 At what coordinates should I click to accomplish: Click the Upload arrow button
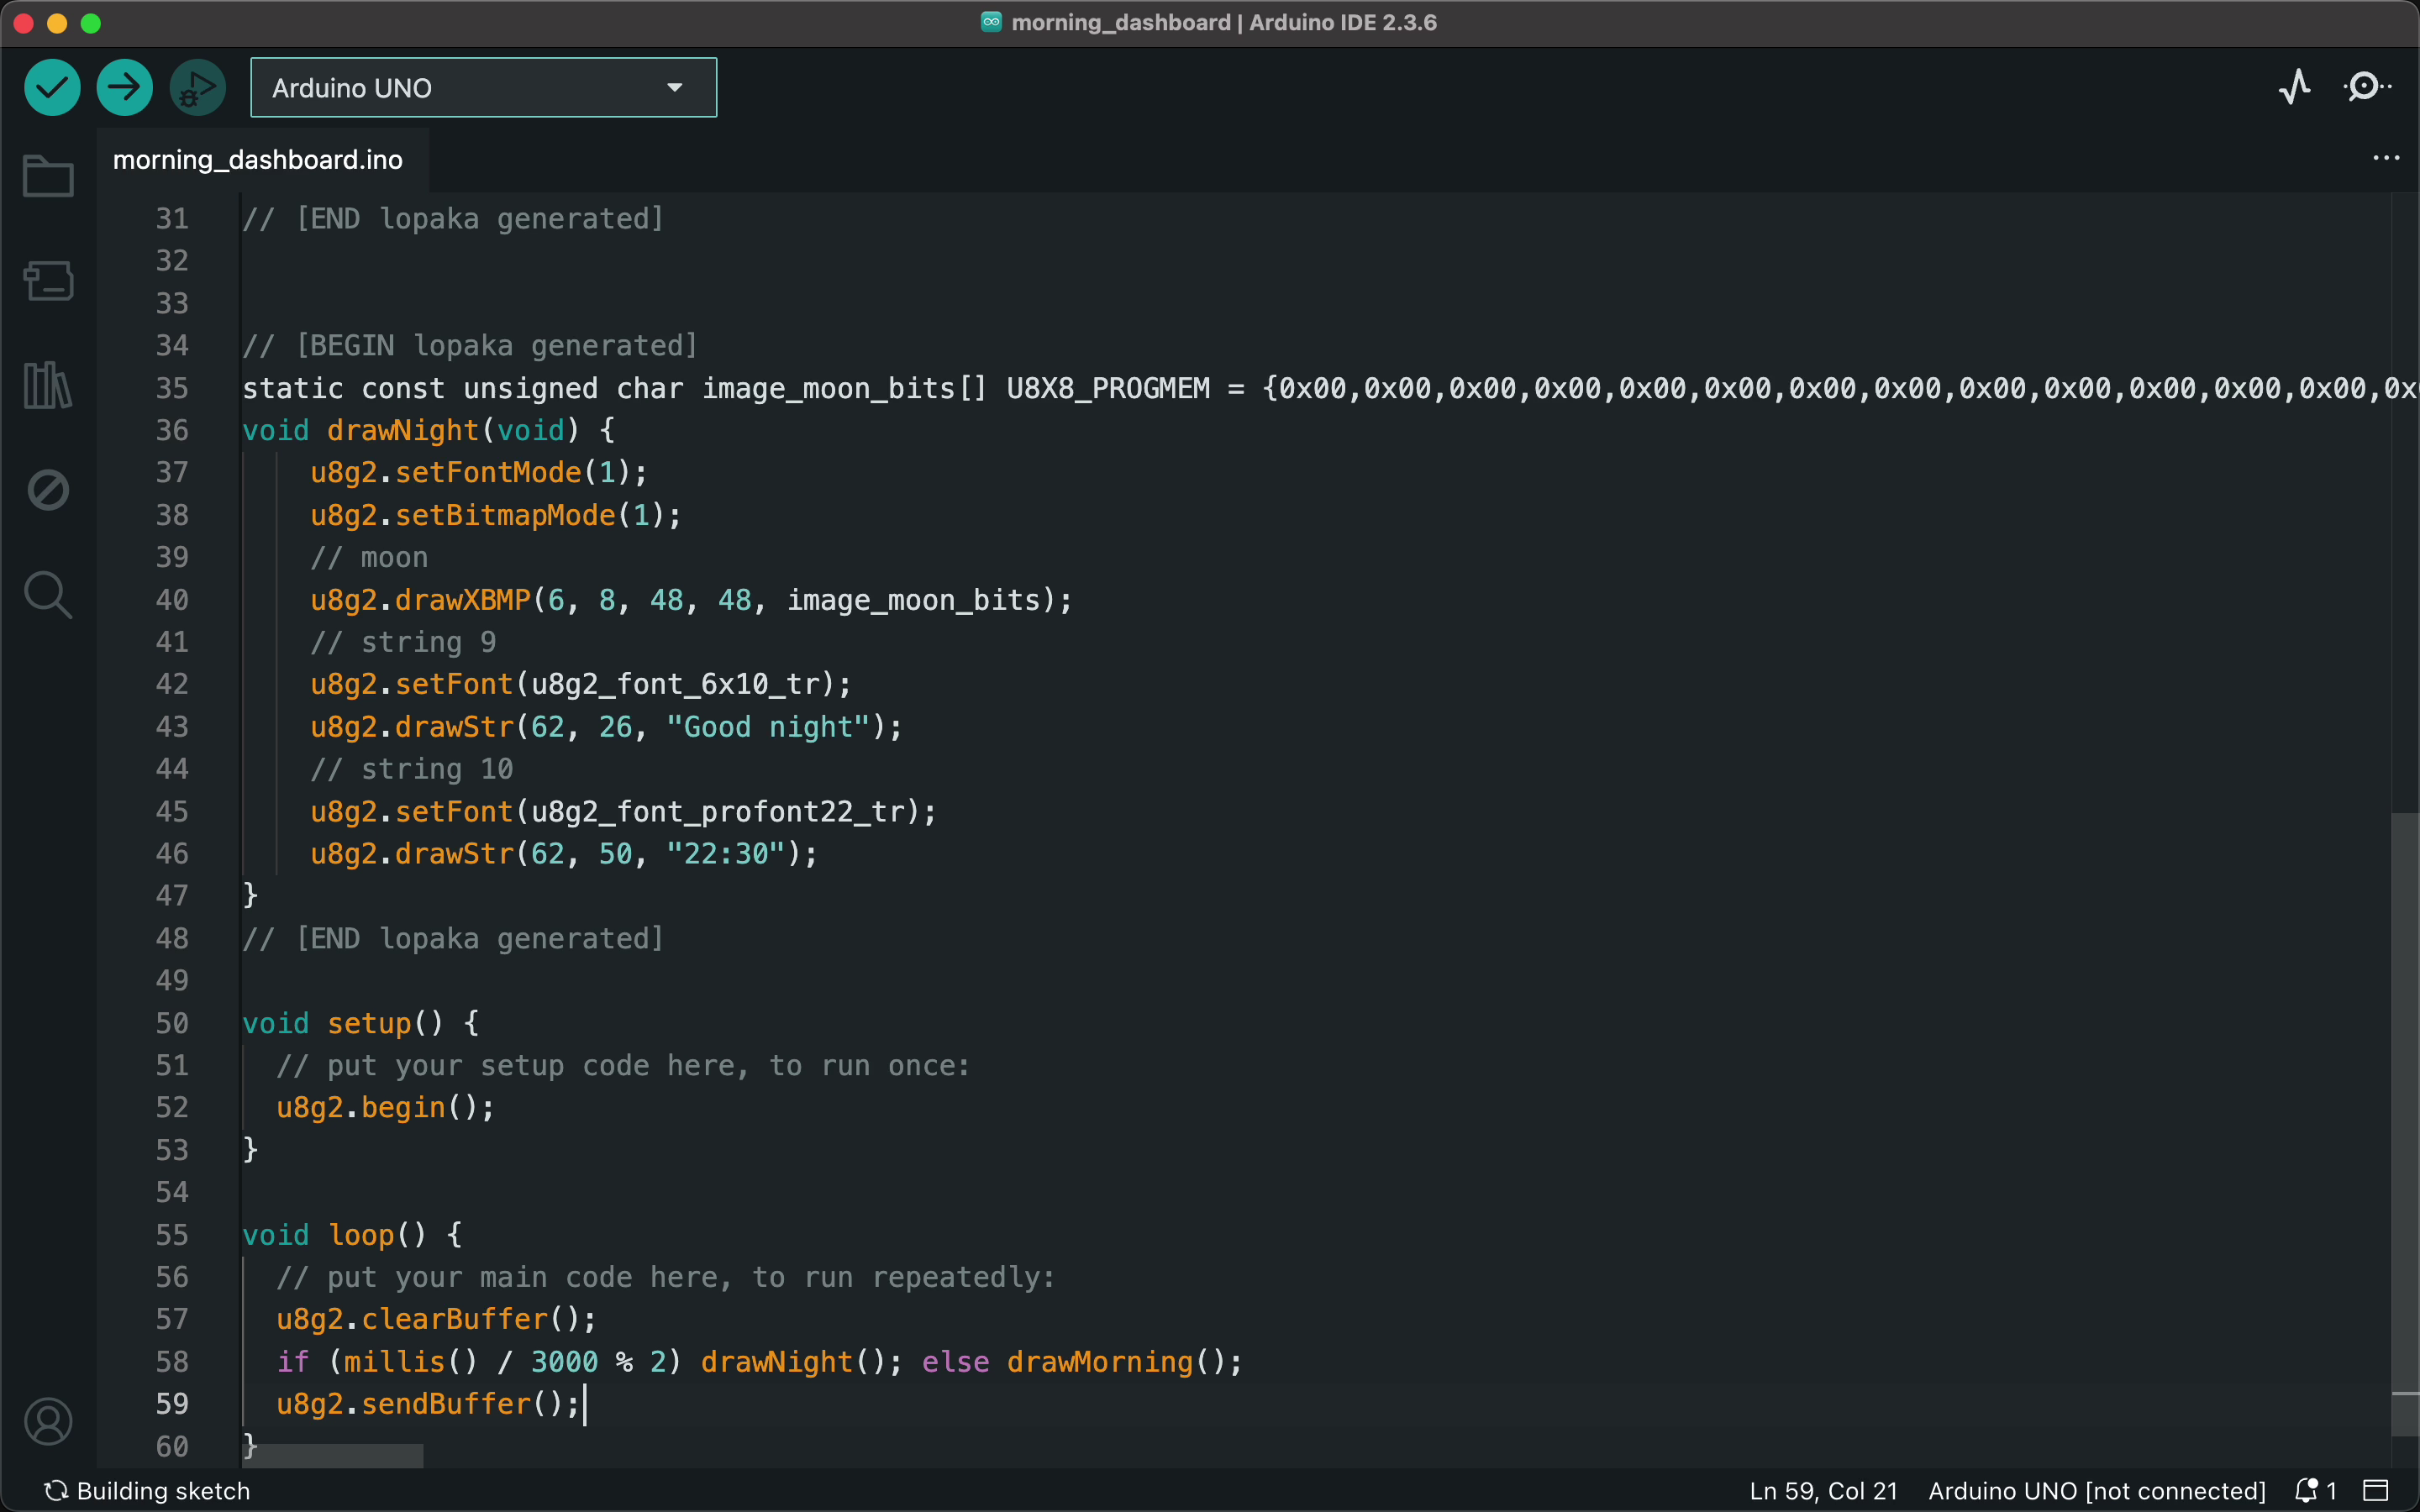coord(125,88)
